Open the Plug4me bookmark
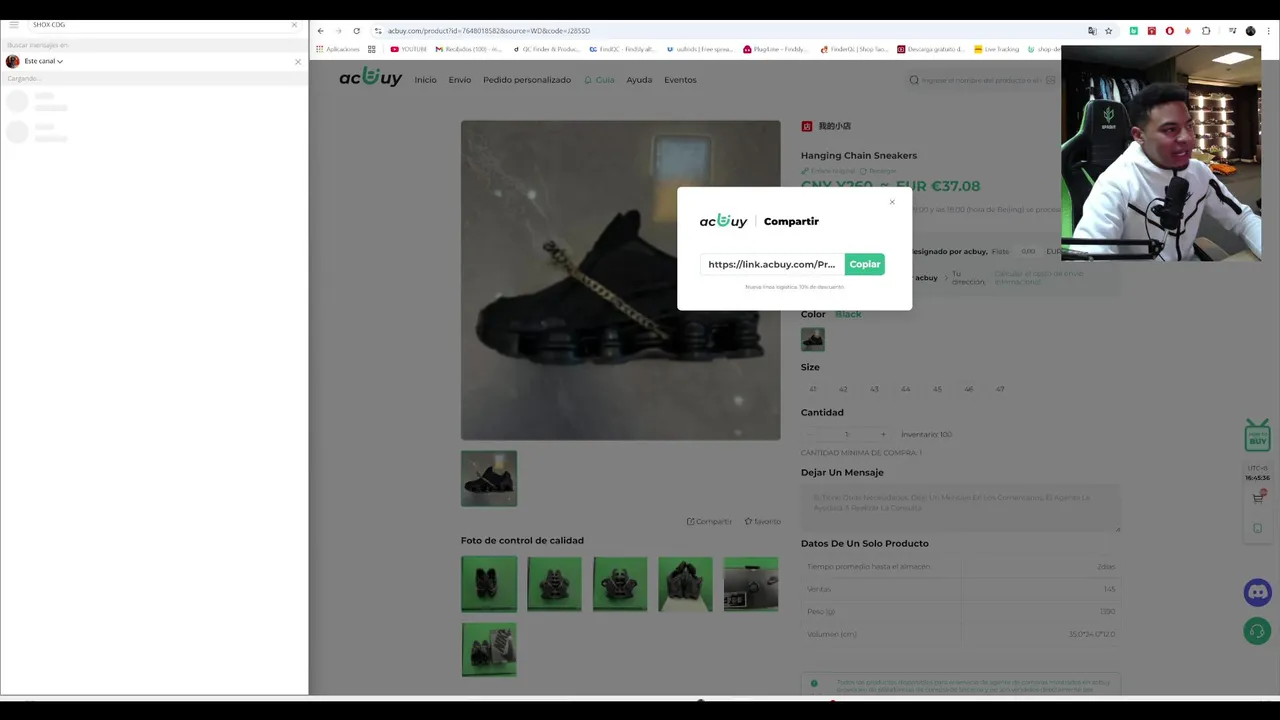 [x=775, y=49]
